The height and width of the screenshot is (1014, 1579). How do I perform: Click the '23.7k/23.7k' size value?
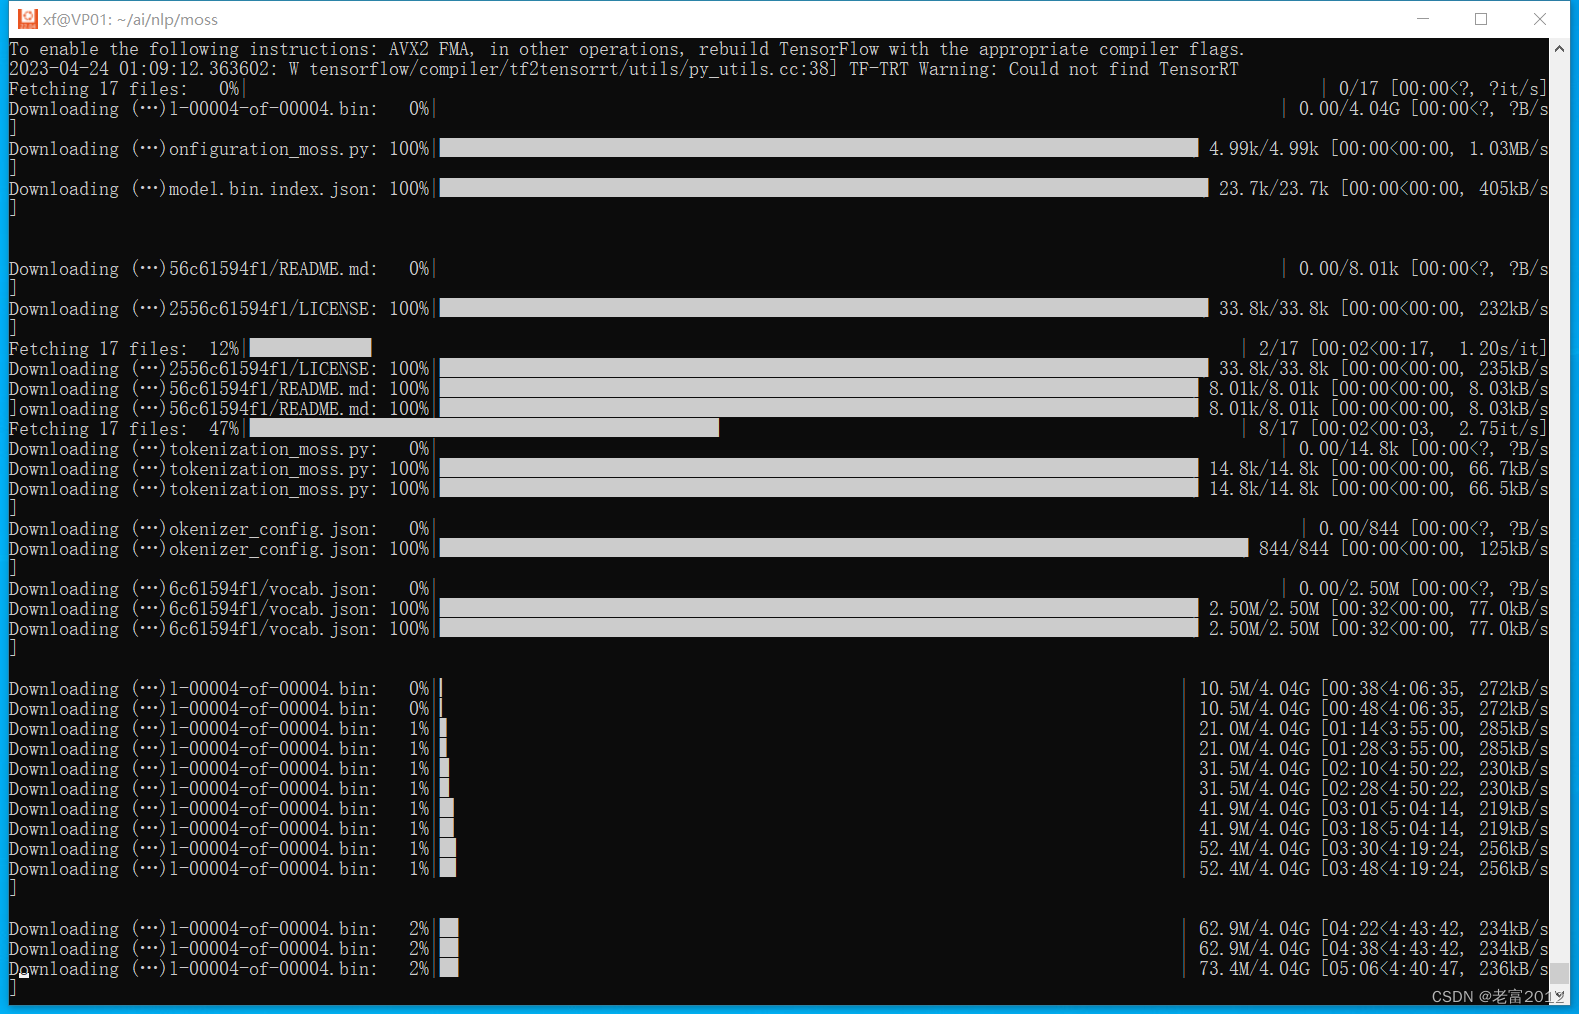pos(1274,189)
